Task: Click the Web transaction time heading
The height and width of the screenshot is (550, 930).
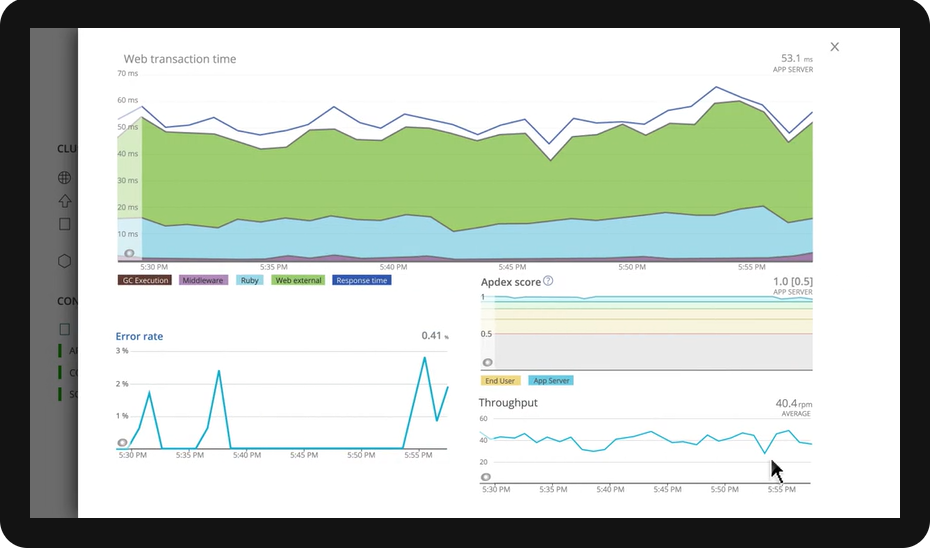Action: click(x=180, y=59)
